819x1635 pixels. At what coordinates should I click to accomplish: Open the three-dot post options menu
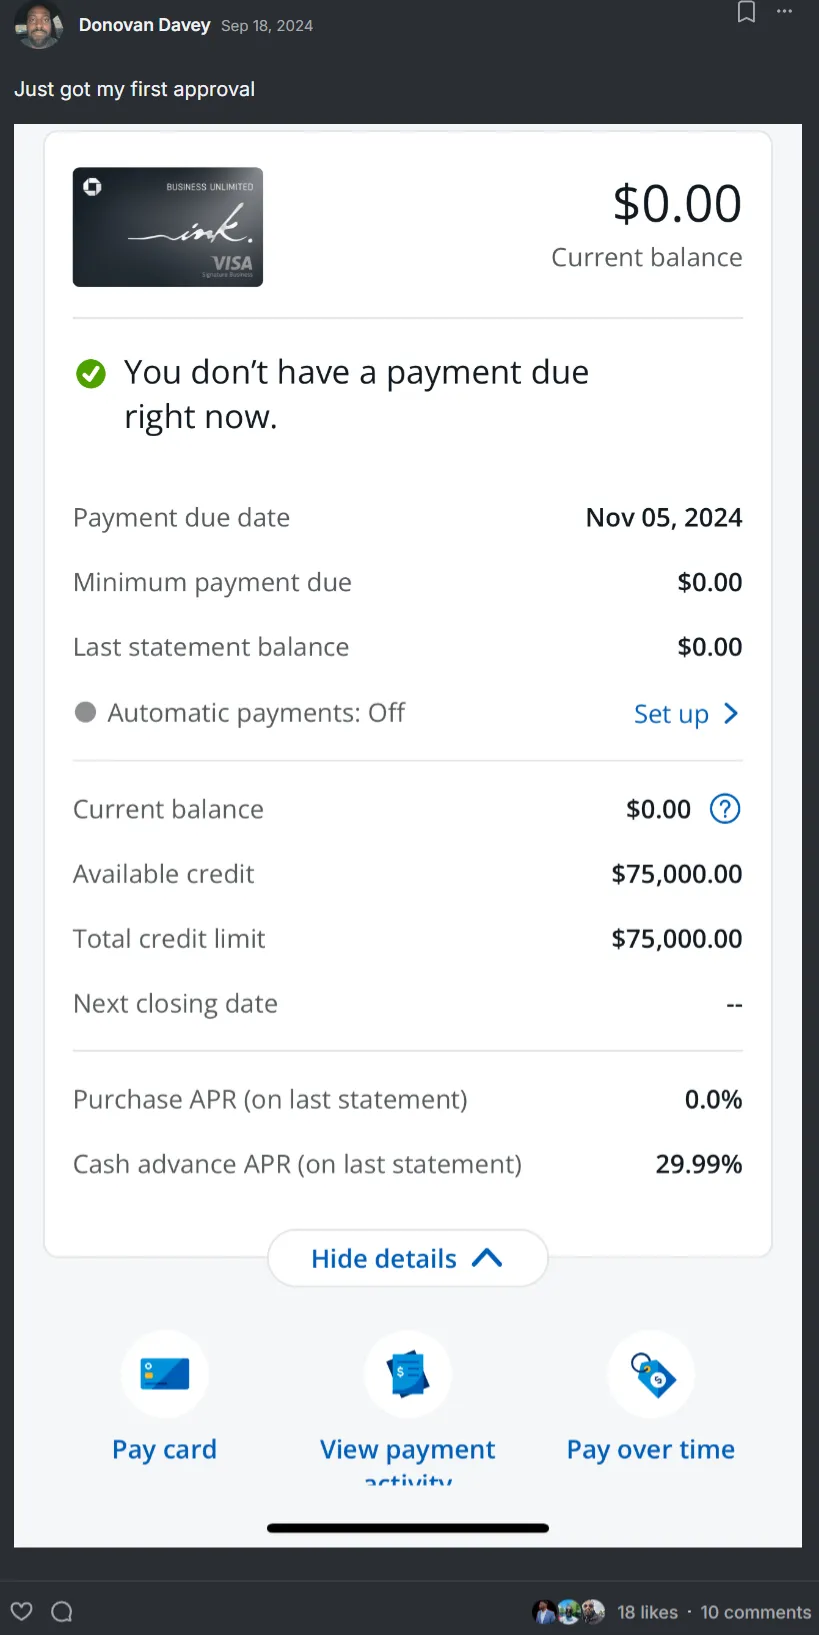tap(785, 12)
